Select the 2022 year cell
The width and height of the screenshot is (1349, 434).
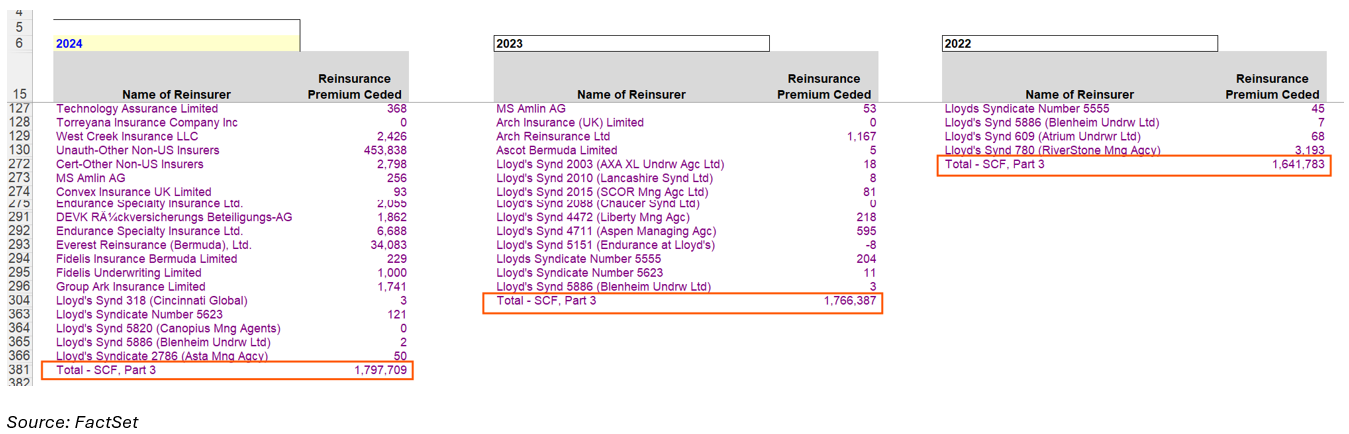[1080, 43]
